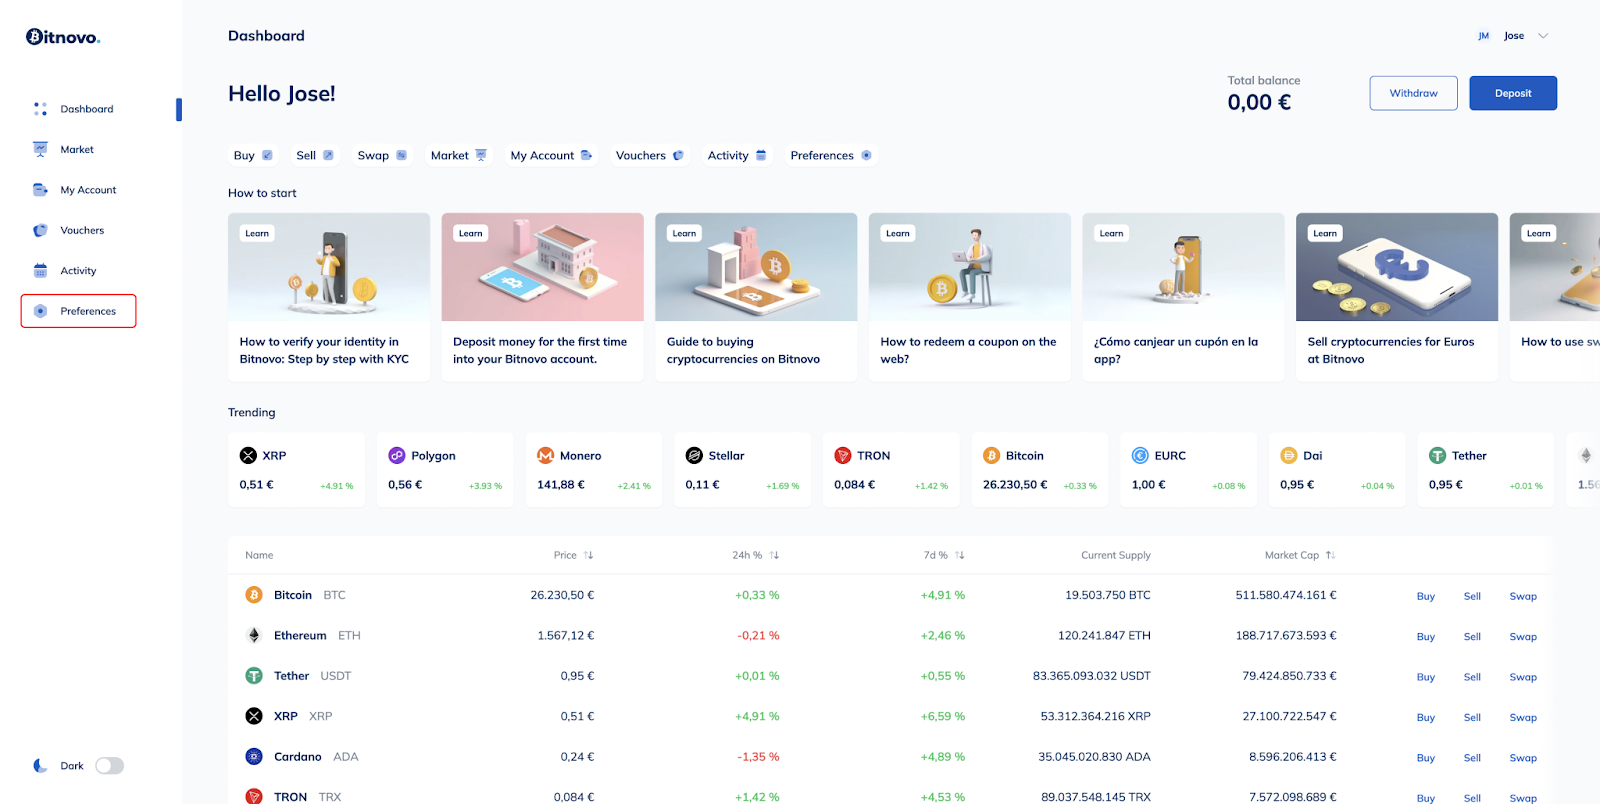Click the Ethereum icon in the table row
1600x804 pixels.
254,635
